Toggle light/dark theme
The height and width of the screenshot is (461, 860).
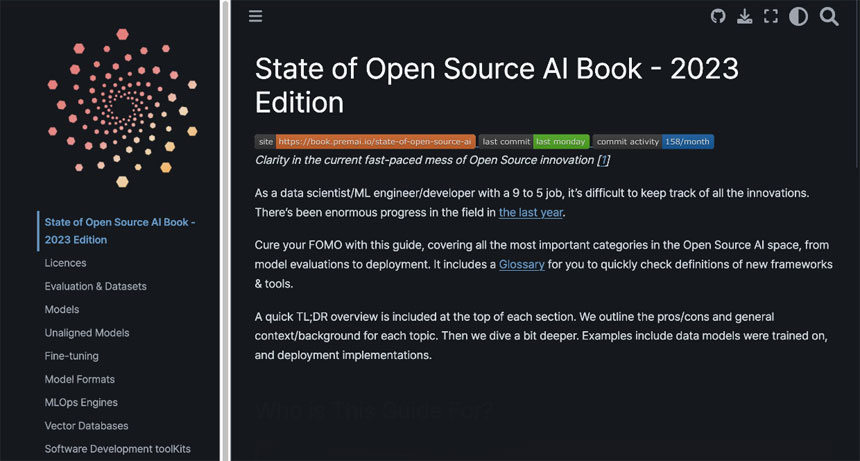tap(798, 16)
